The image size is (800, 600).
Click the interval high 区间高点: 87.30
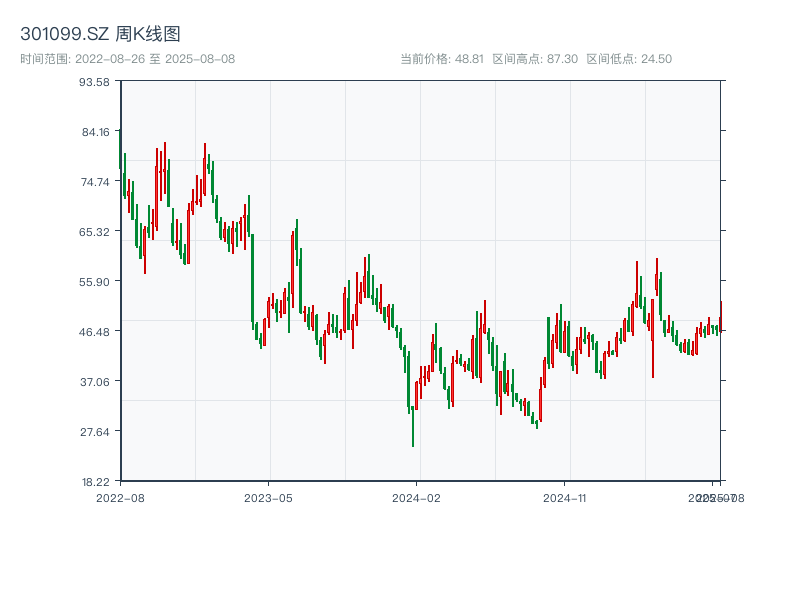(x=535, y=59)
